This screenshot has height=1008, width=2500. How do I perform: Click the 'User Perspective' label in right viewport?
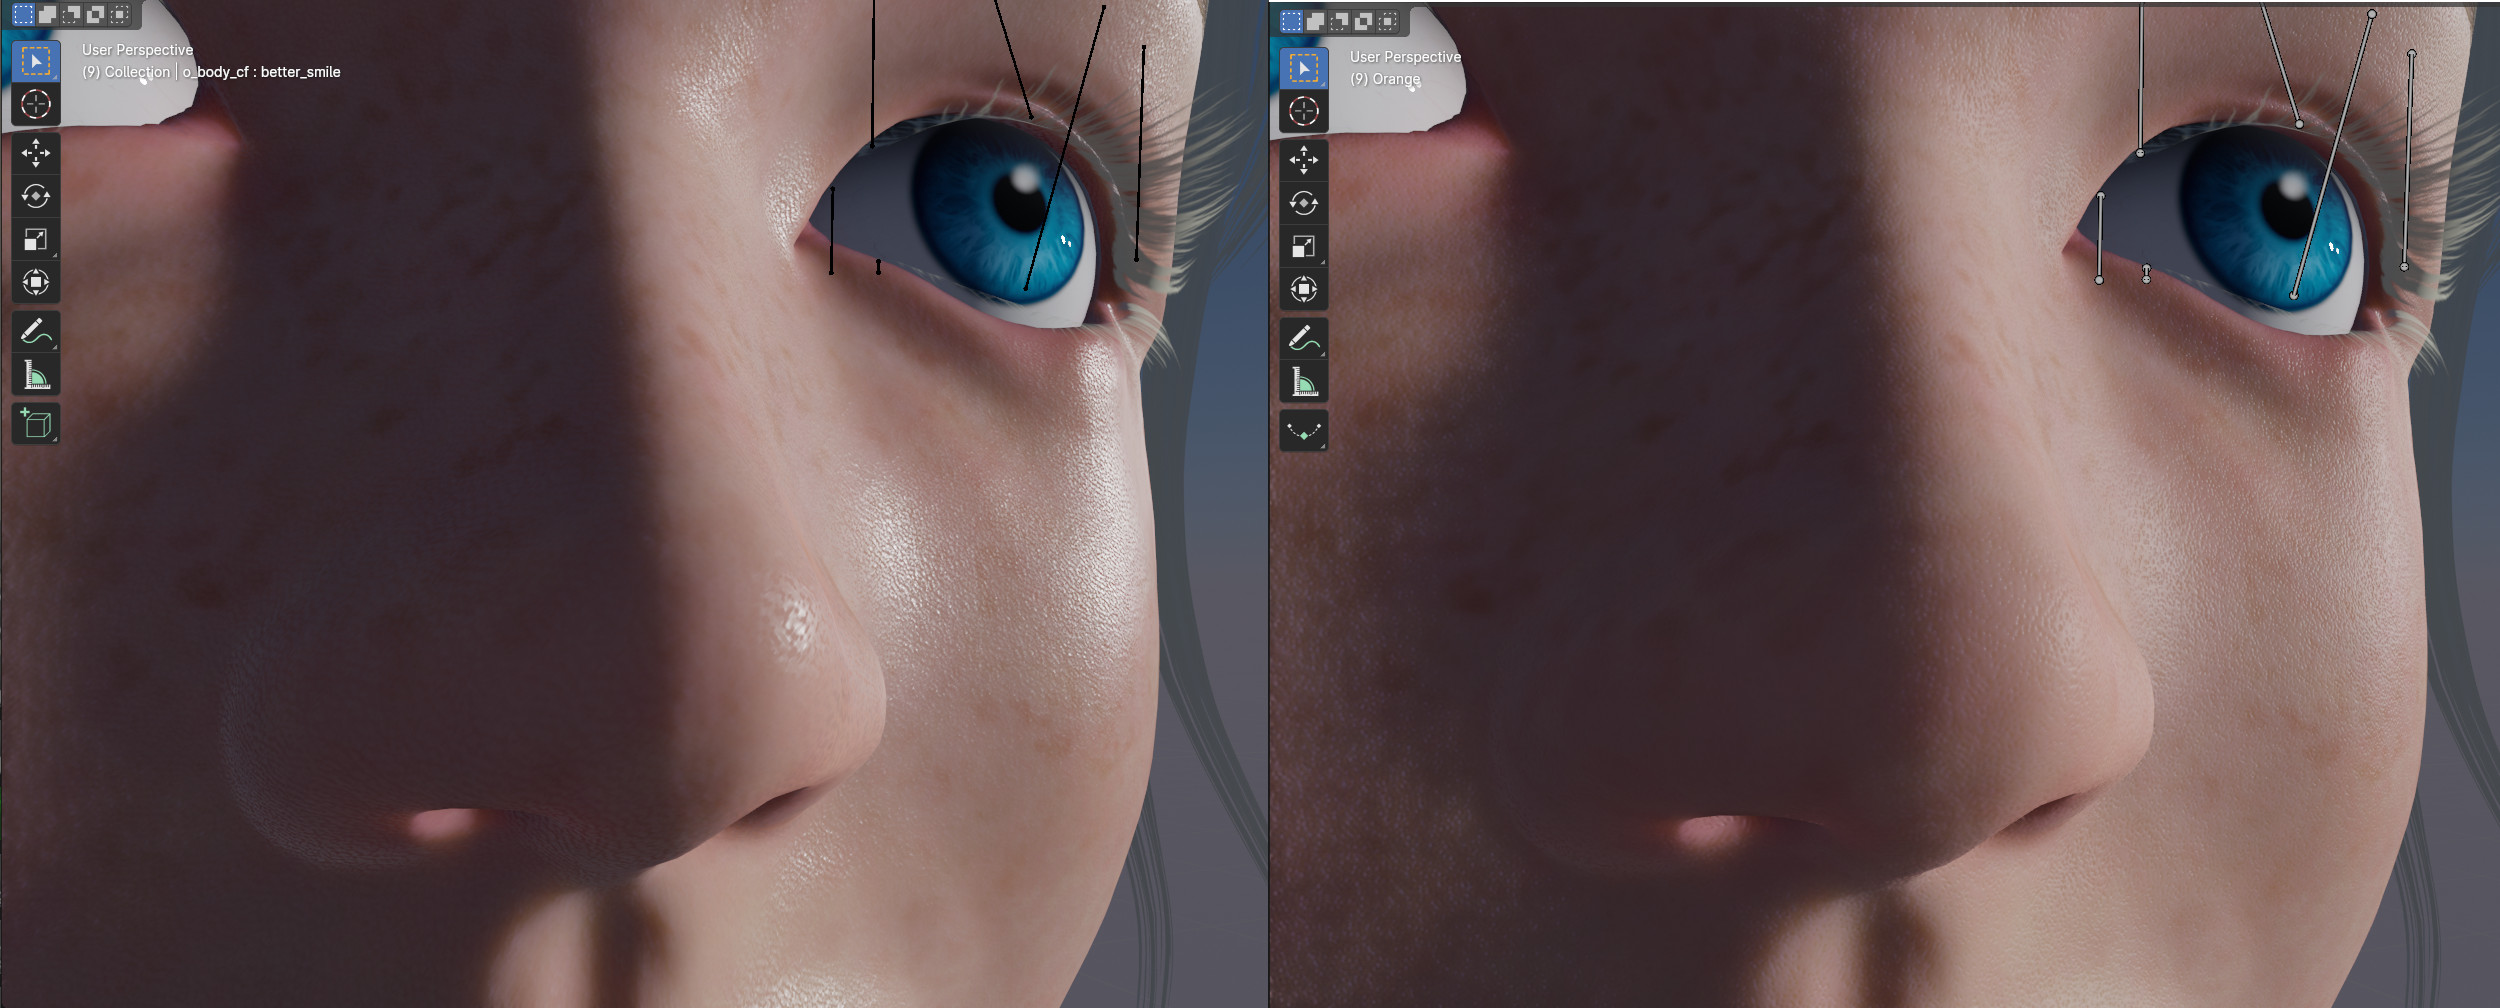coord(1406,57)
